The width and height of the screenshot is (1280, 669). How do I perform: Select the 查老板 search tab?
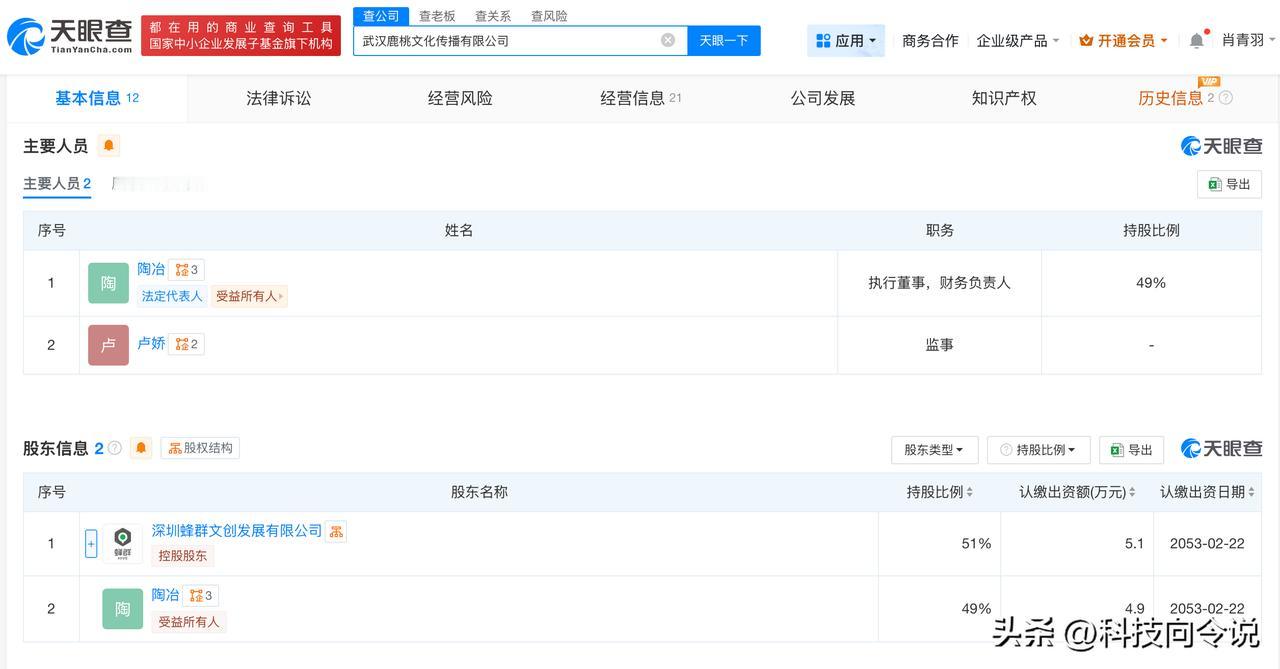437,16
